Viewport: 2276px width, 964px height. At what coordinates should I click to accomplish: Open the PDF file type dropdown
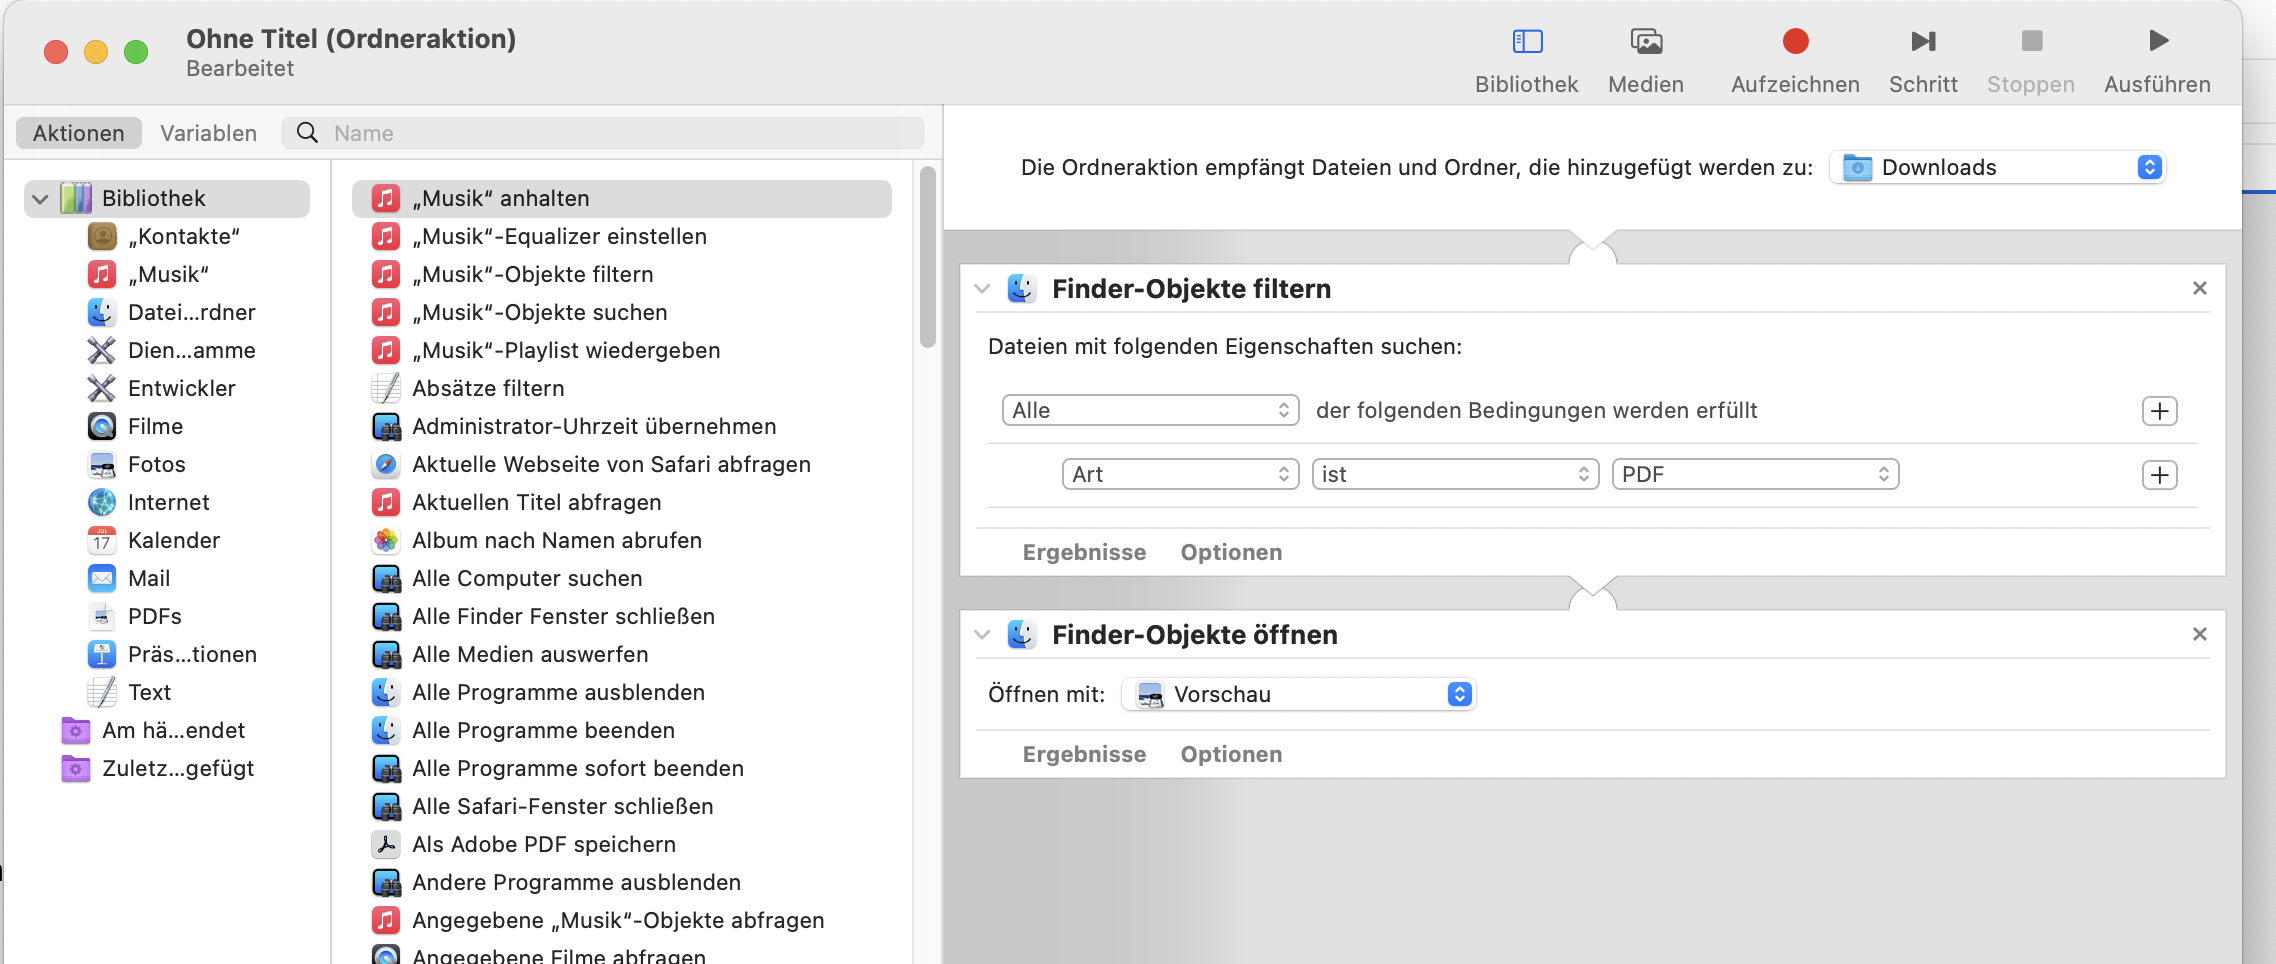[x=1754, y=475]
